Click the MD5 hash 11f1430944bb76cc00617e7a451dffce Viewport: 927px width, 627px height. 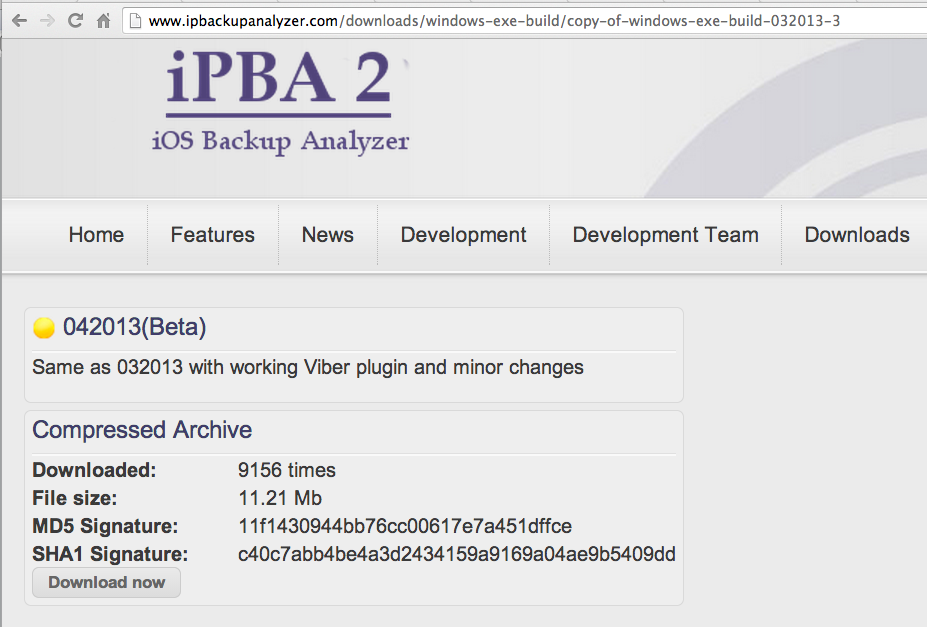[x=405, y=526]
